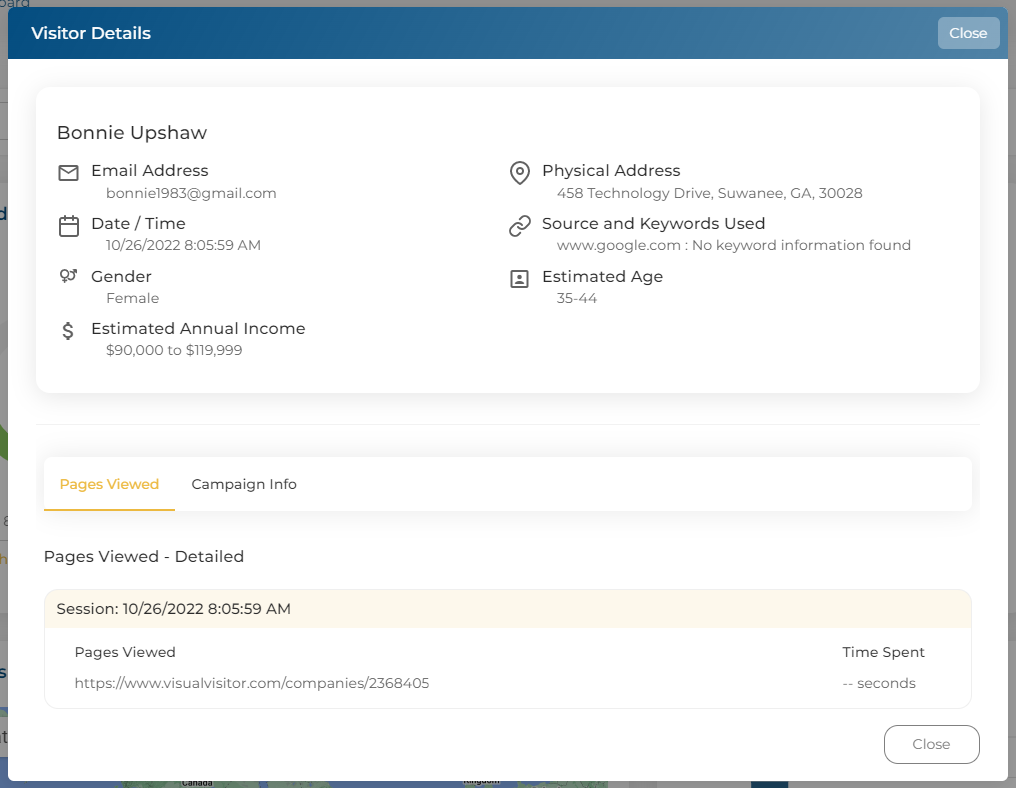1016x788 pixels.
Task: Switch to the Campaign Info tab
Action: coord(244,484)
